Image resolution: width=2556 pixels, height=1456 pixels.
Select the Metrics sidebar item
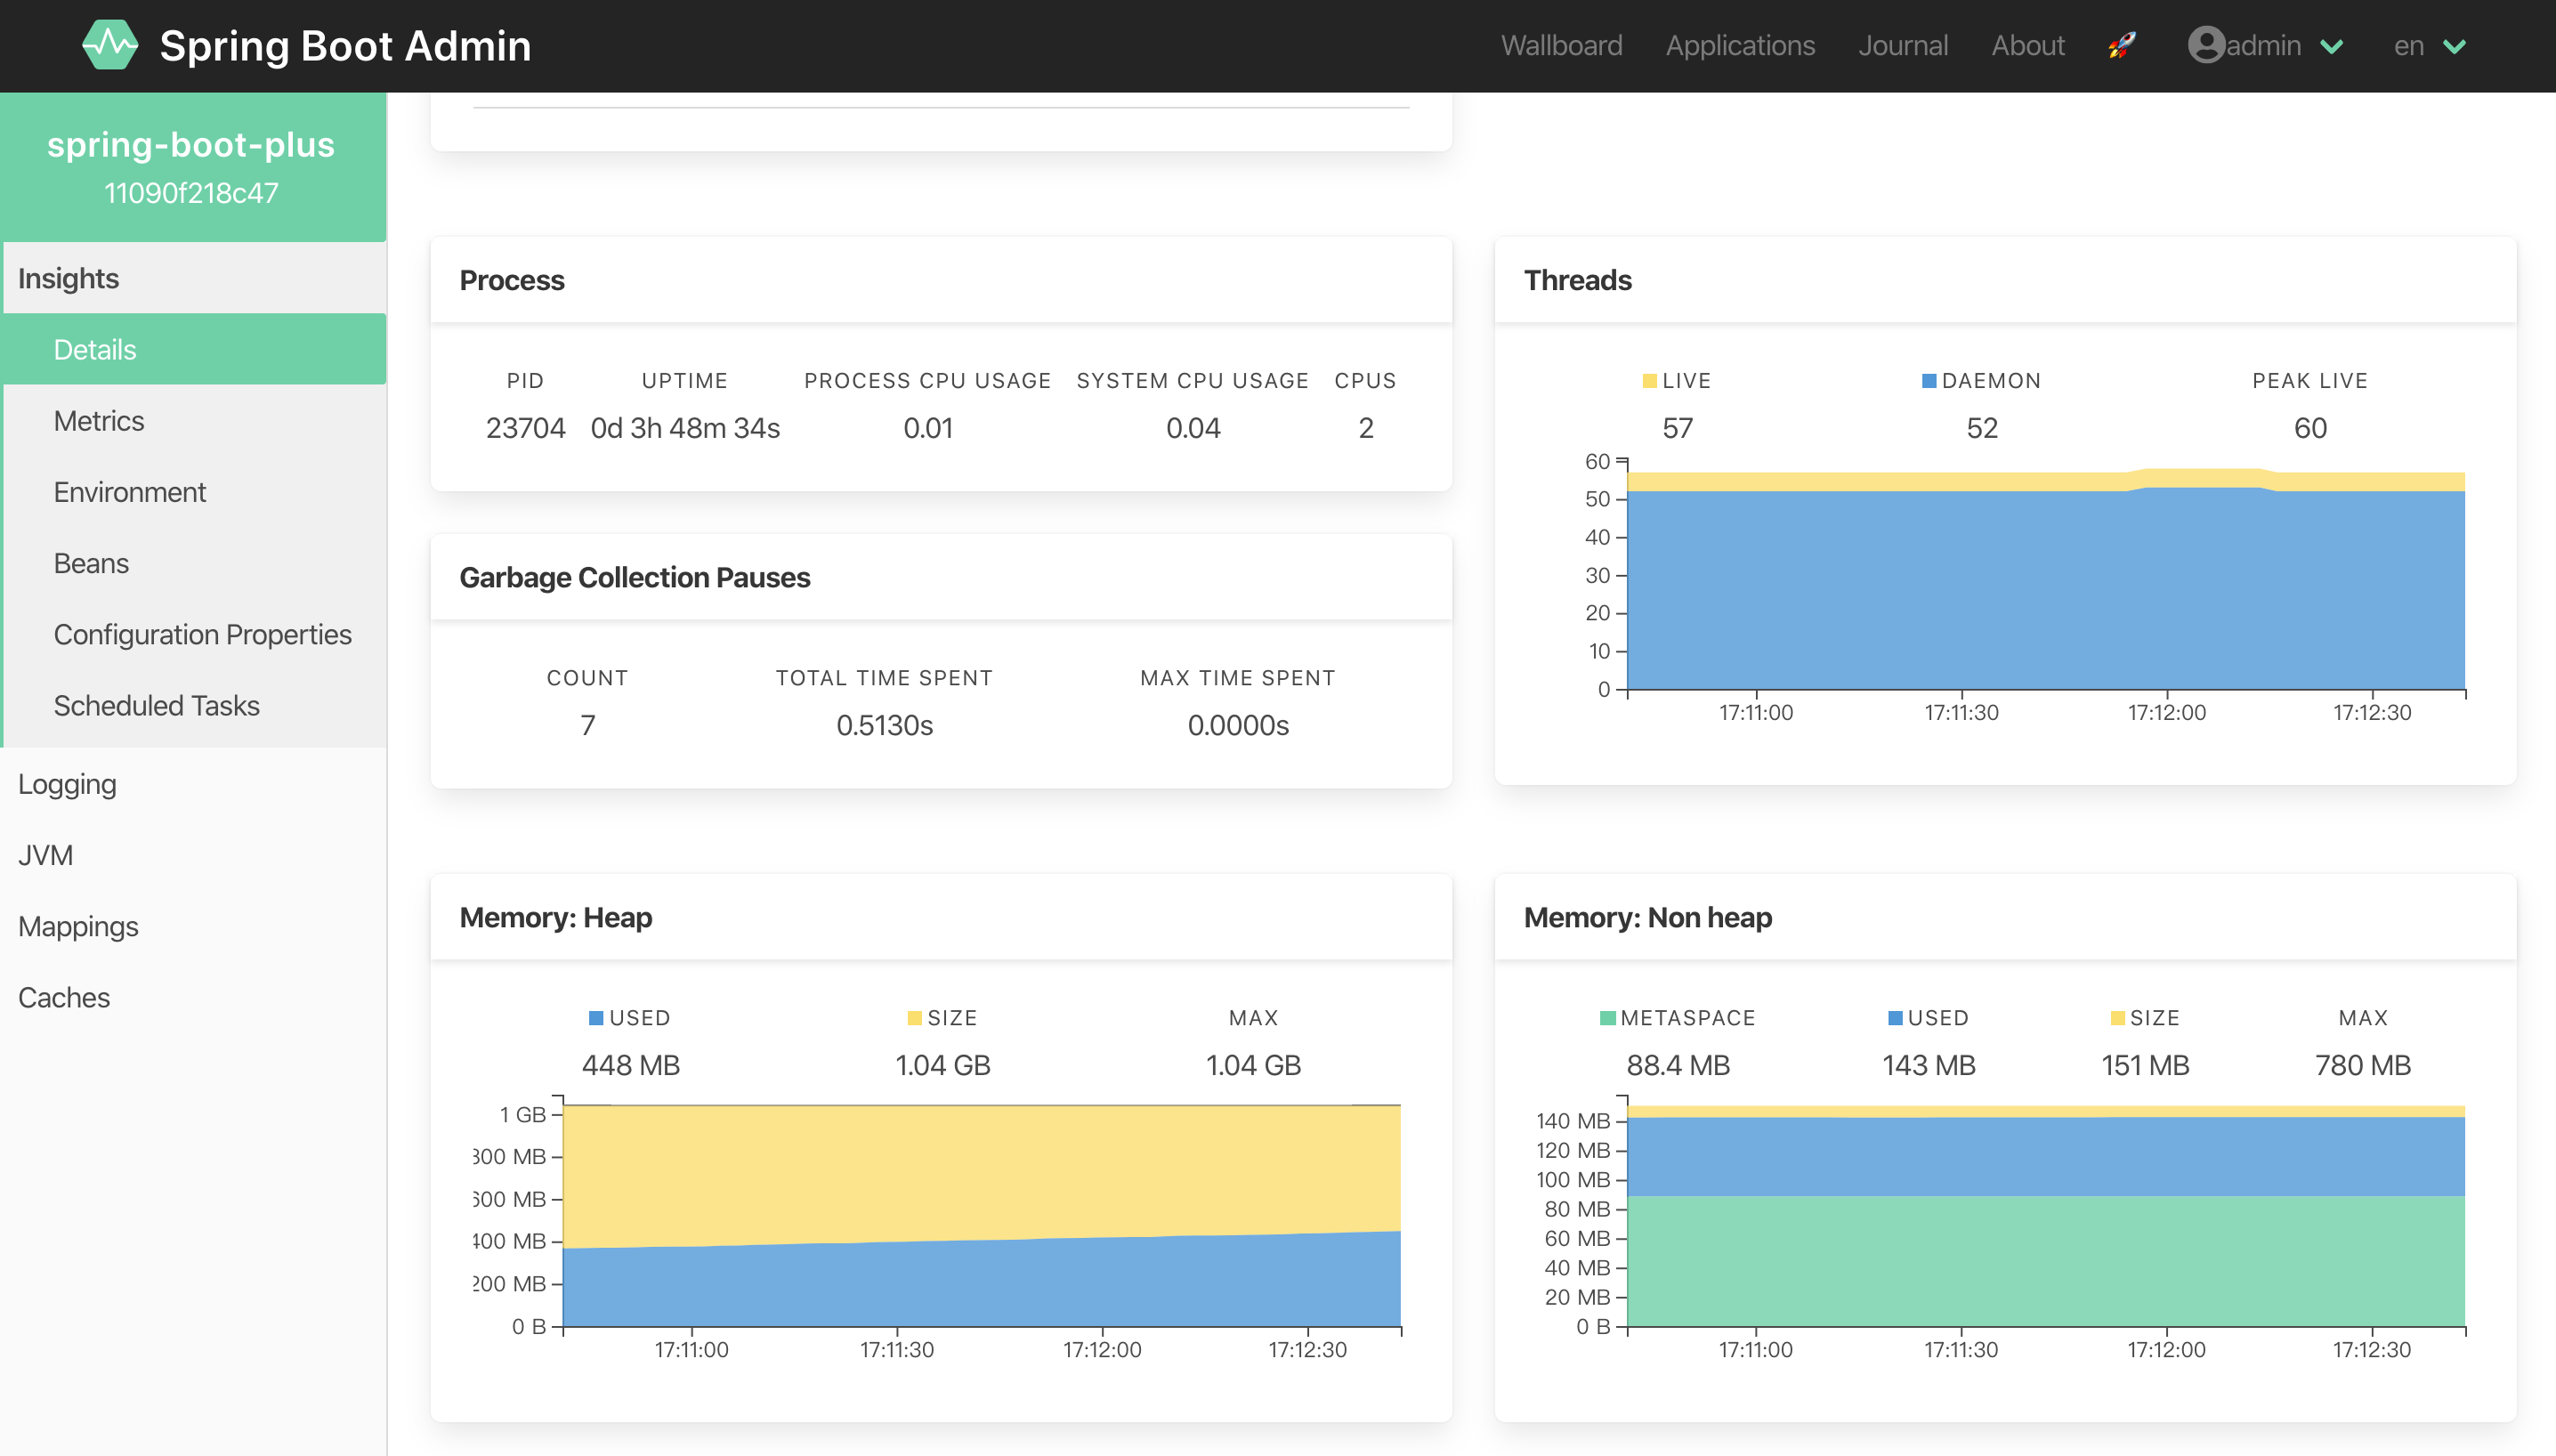click(99, 420)
